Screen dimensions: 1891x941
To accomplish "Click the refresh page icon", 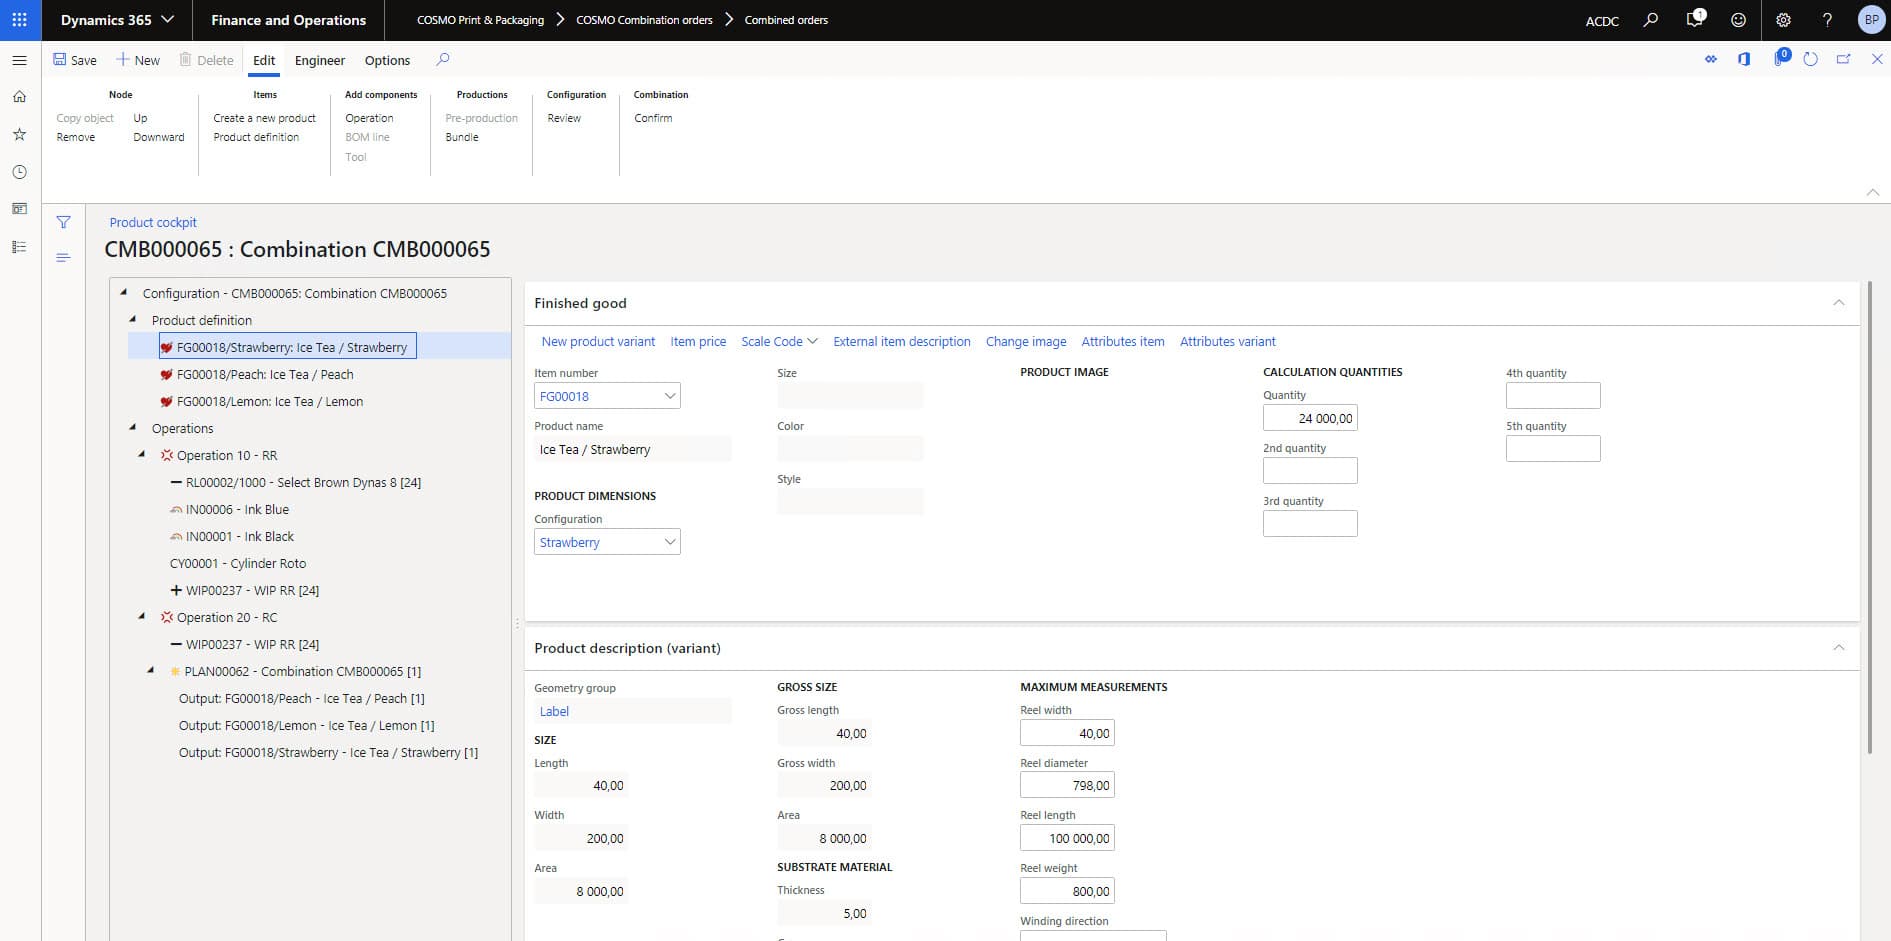I will pyautogui.click(x=1810, y=60).
